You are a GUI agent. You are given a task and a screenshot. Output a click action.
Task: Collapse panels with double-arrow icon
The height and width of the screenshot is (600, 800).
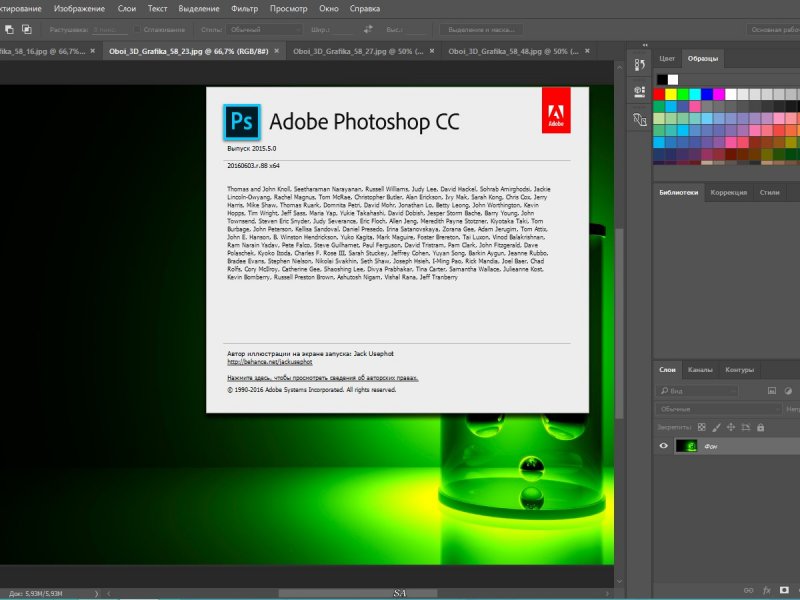645,45
